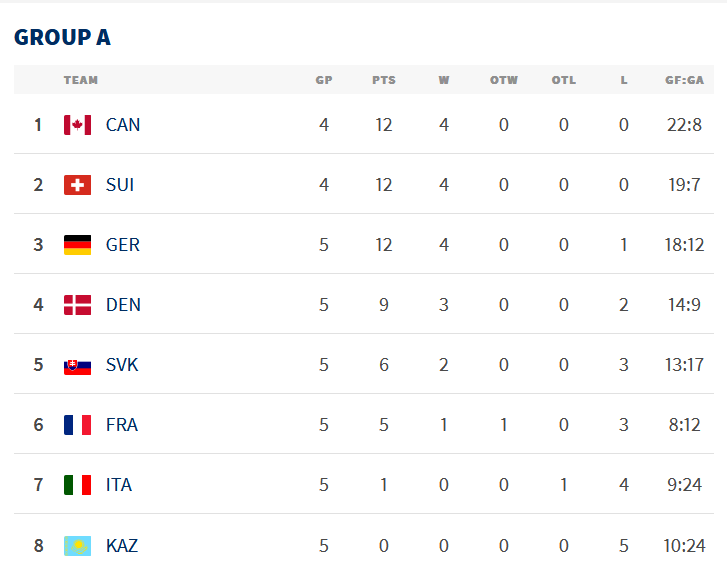Click the Slovakia flag icon
The width and height of the screenshot is (727, 569).
77,365
